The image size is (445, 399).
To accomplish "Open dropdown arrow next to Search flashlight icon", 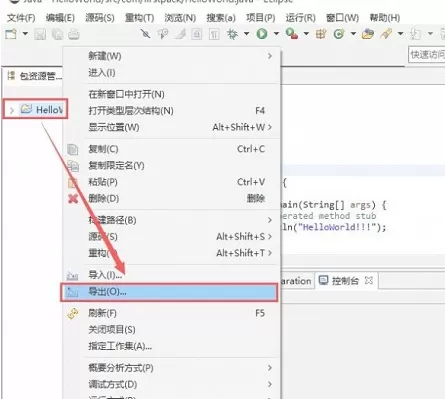I will (x=400, y=34).
